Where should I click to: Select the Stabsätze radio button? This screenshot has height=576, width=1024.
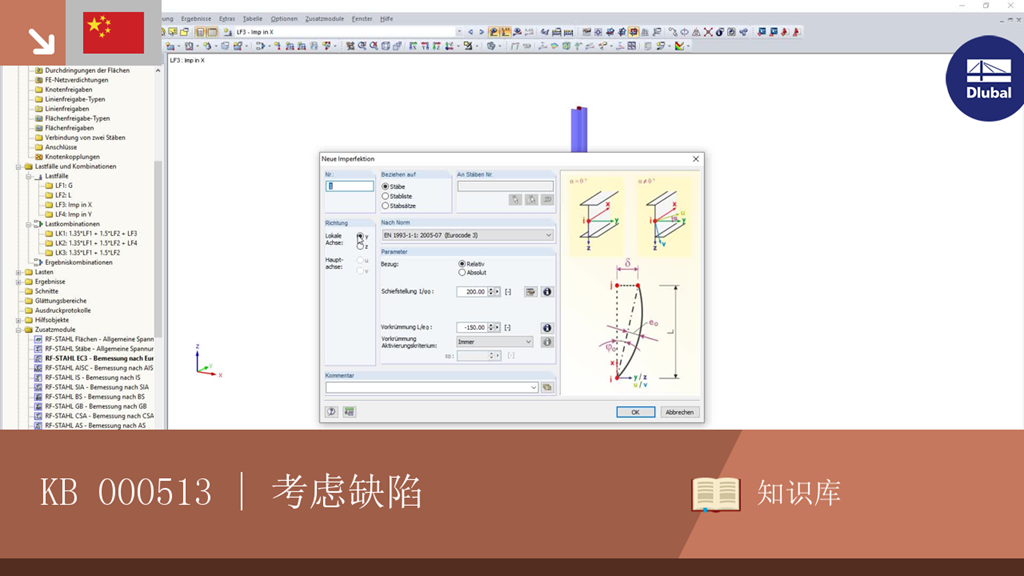(x=385, y=206)
